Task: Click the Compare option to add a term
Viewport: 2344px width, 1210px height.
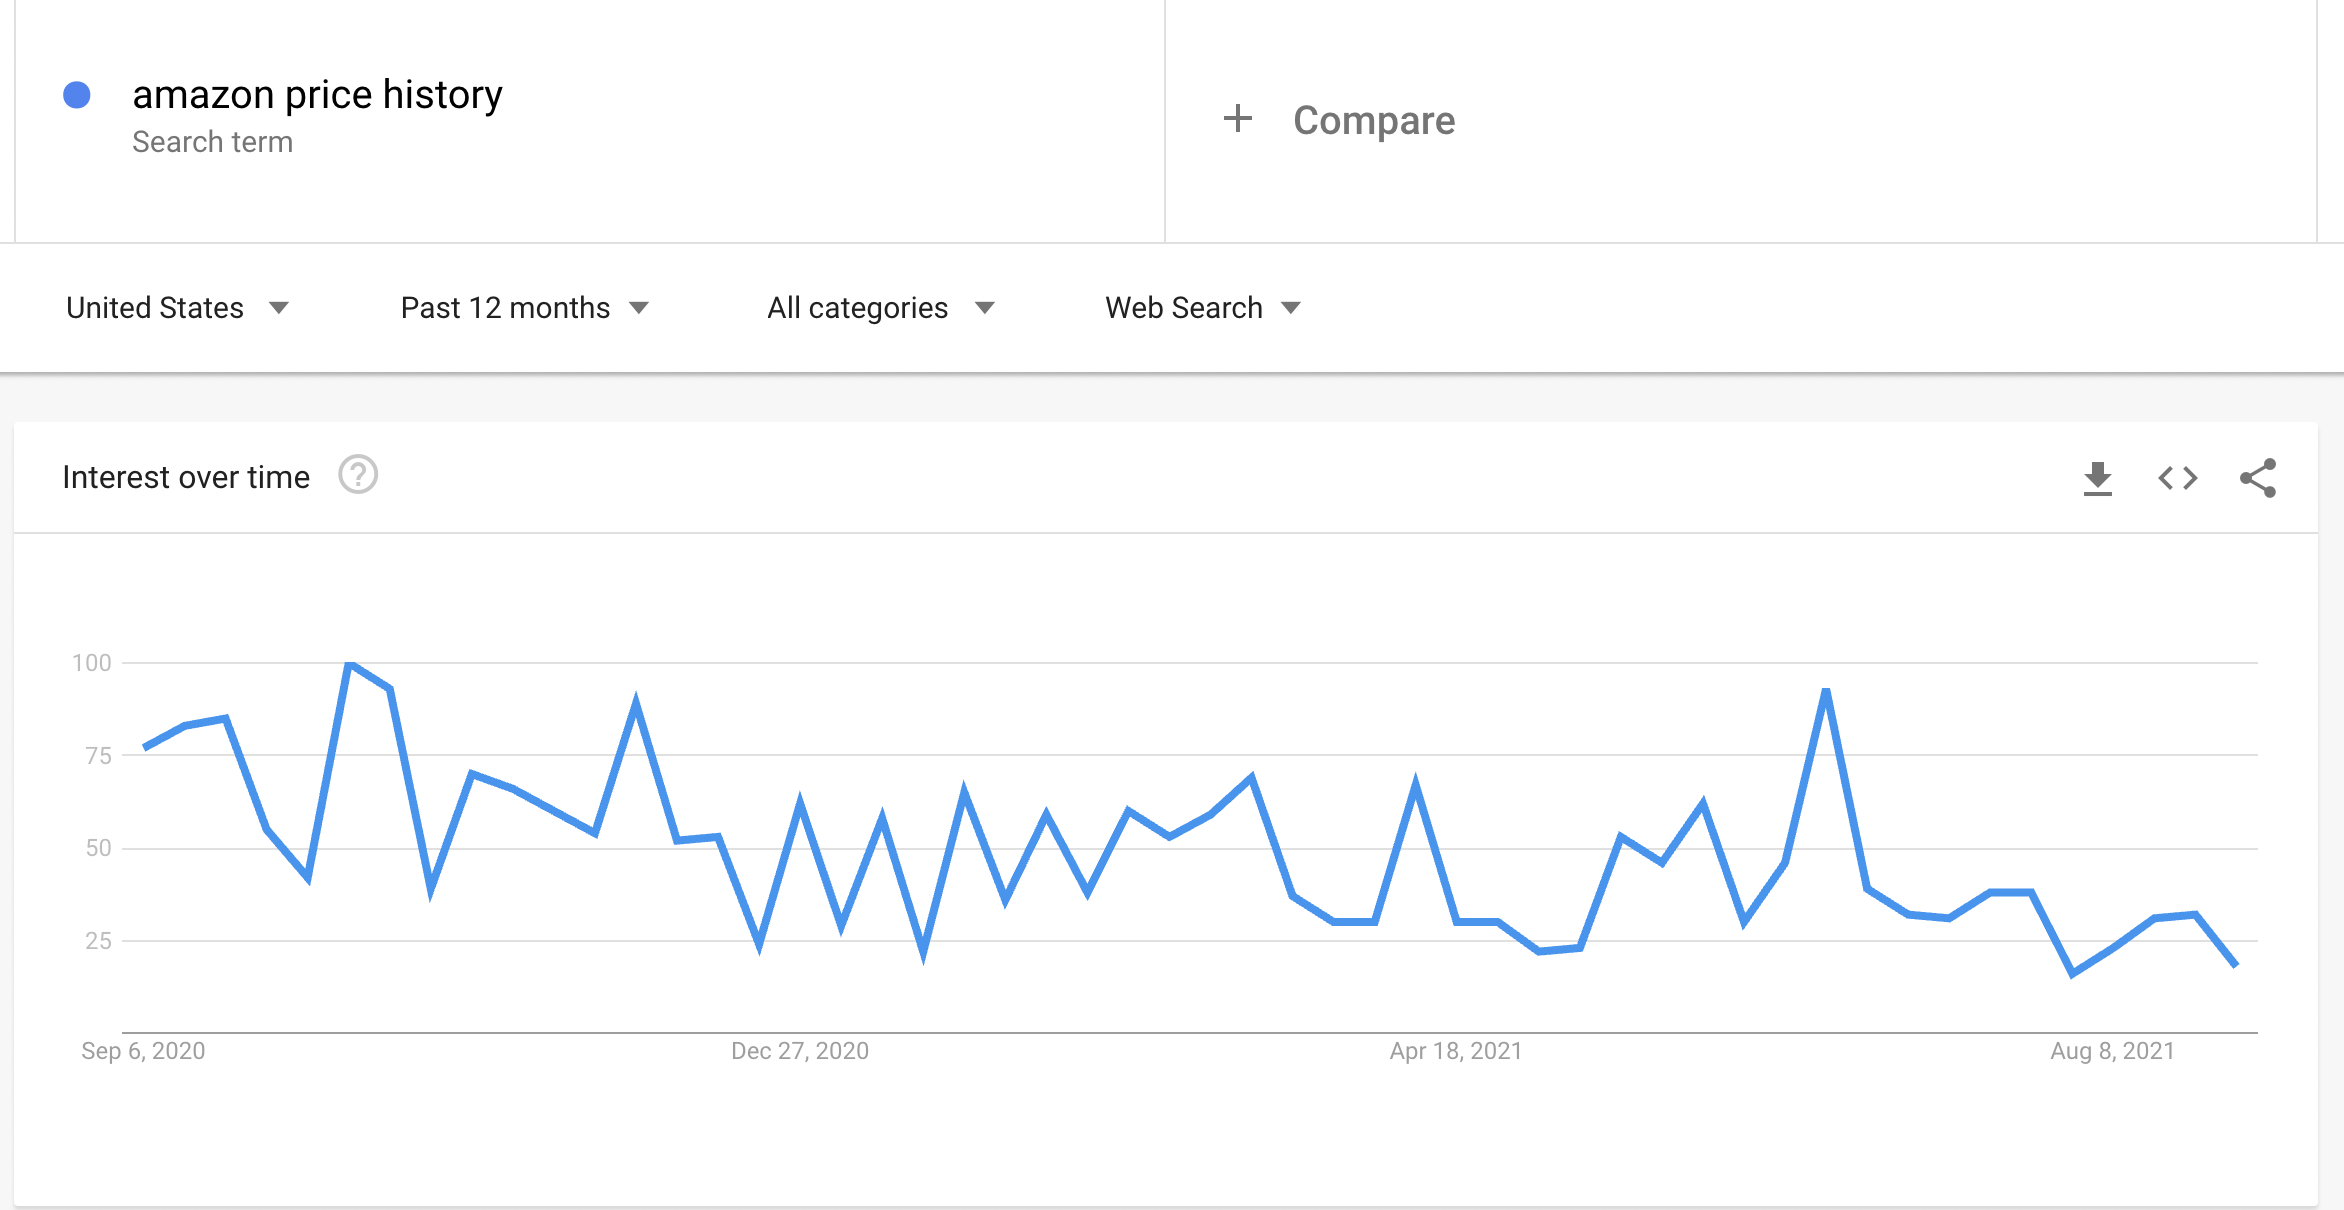Action: 1374,120
